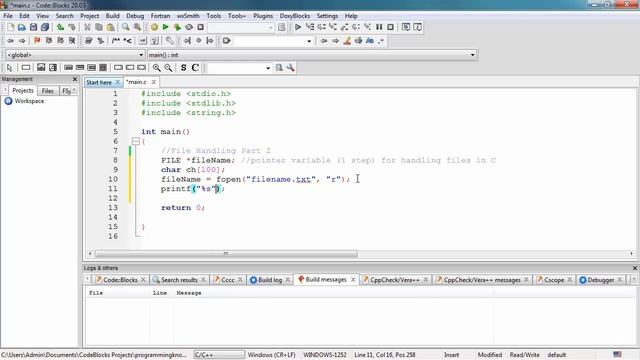
Task: Toggle the bold C toolbar button
Action: [x=195, y=68]
